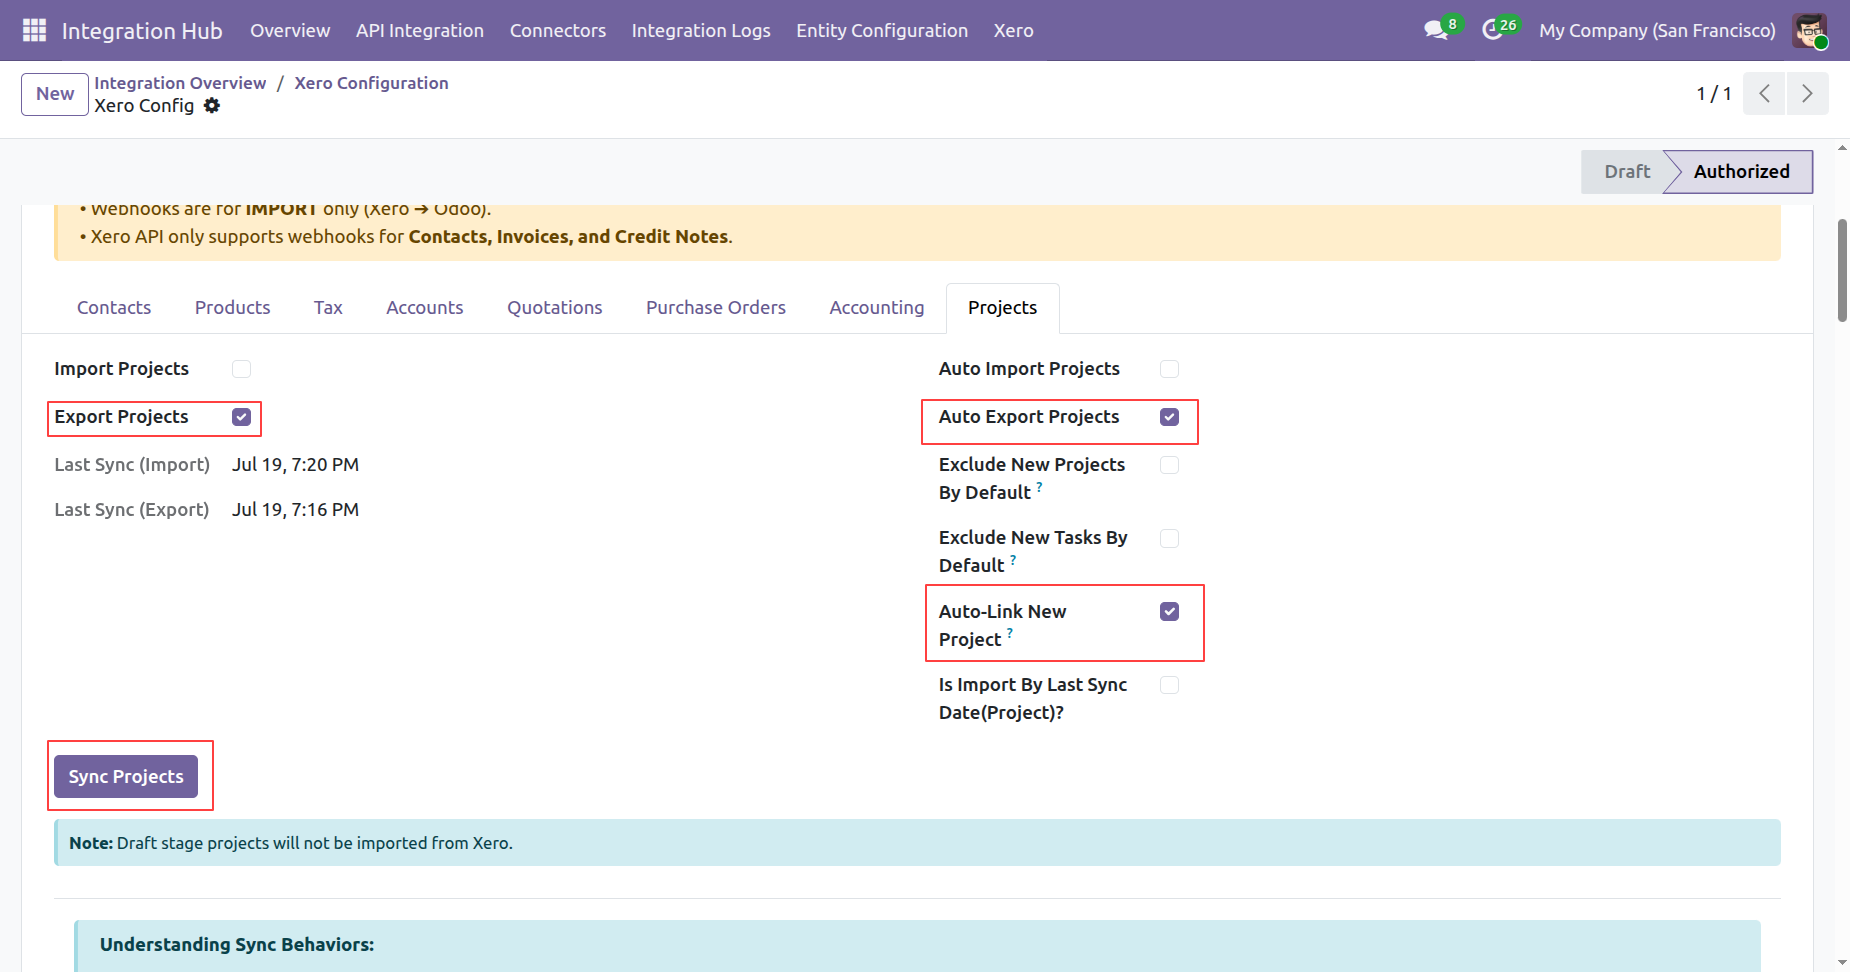
Task: Click the Sync Projects button
Action: coord(126,777)
